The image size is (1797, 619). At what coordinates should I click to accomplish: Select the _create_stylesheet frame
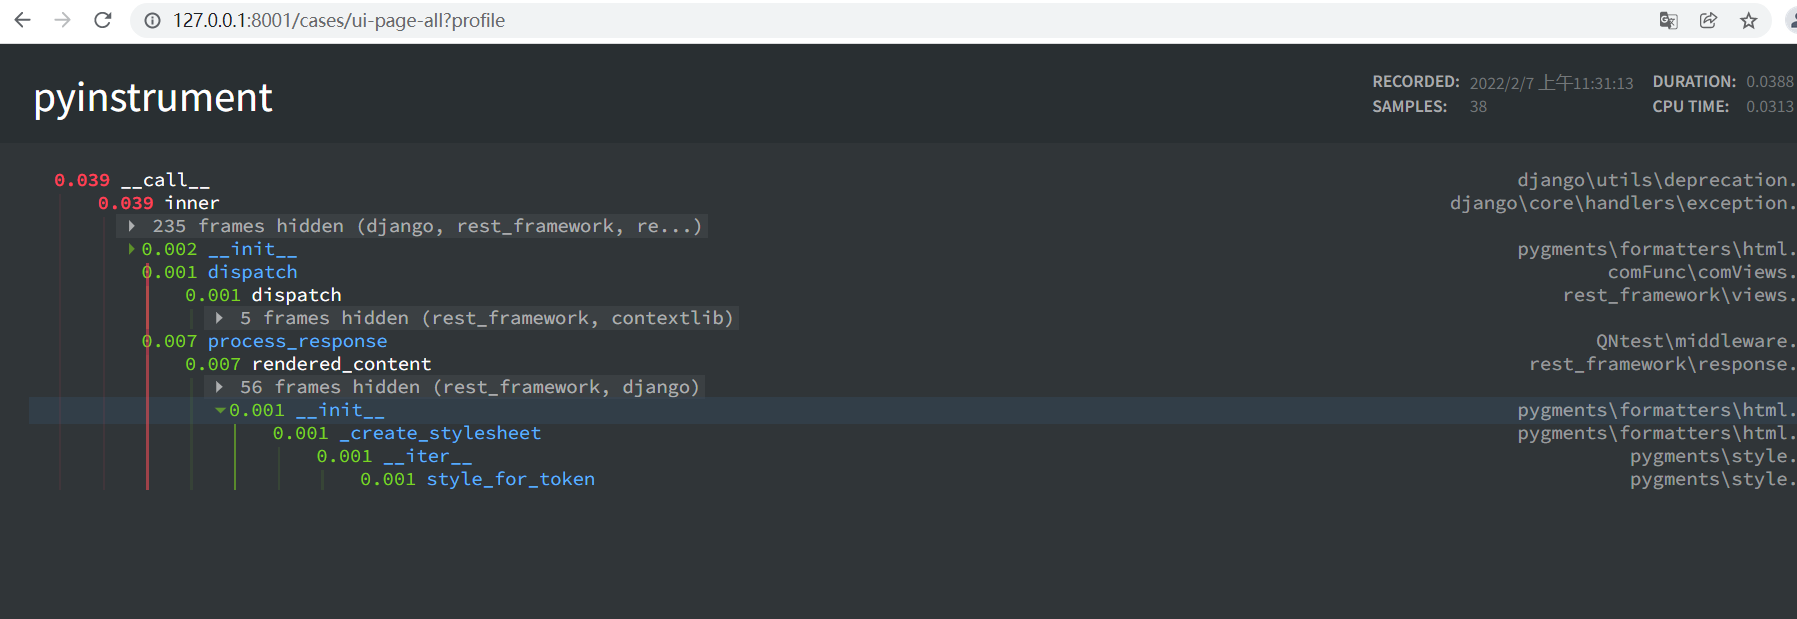point(407,433)
